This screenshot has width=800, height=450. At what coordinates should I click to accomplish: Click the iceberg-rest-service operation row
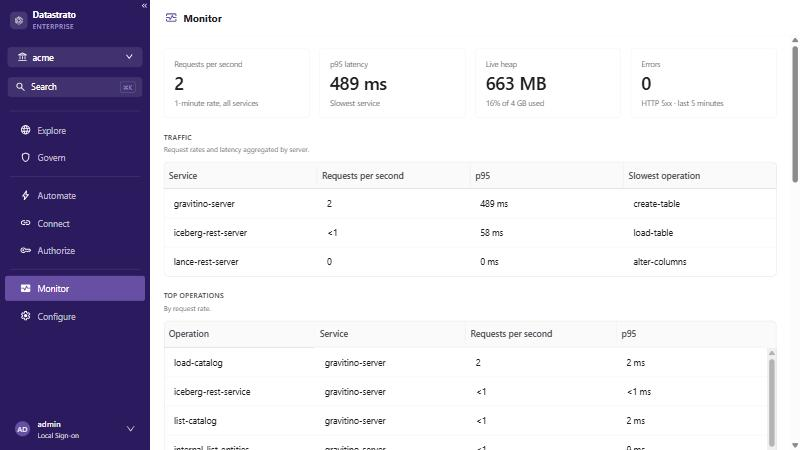point(465,392)
